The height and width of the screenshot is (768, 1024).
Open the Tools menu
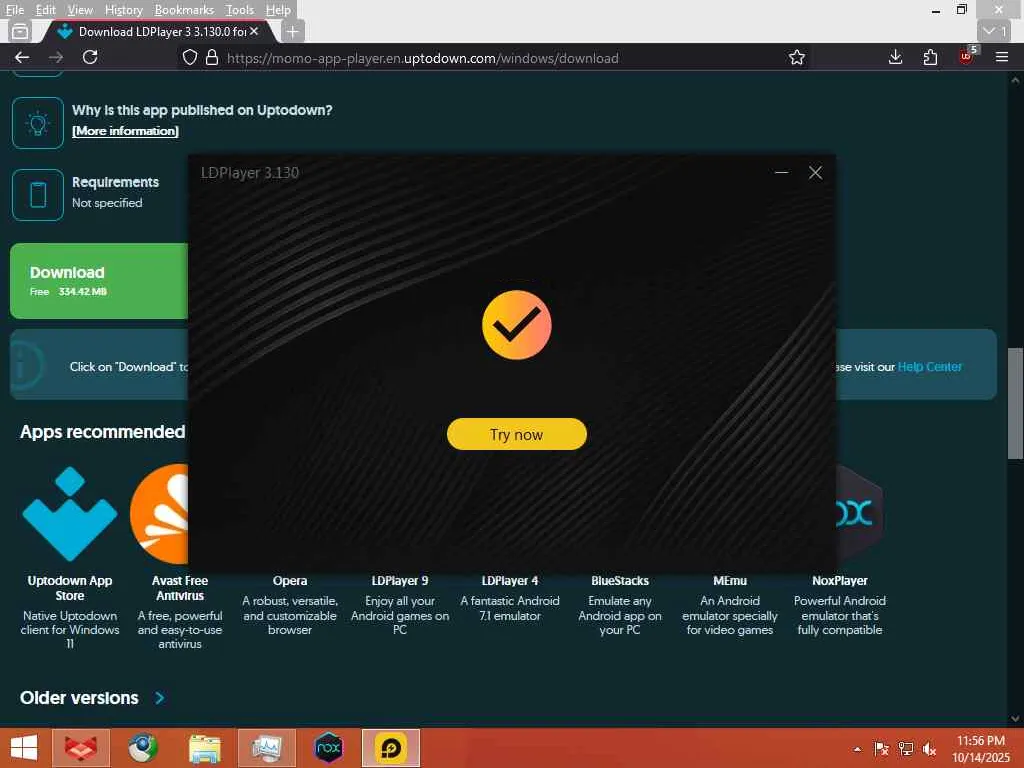[240, 10]
